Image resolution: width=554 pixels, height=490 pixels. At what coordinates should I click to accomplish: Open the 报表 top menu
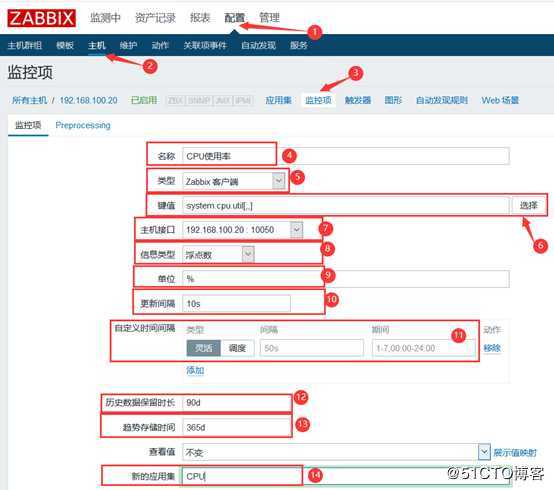200,18
